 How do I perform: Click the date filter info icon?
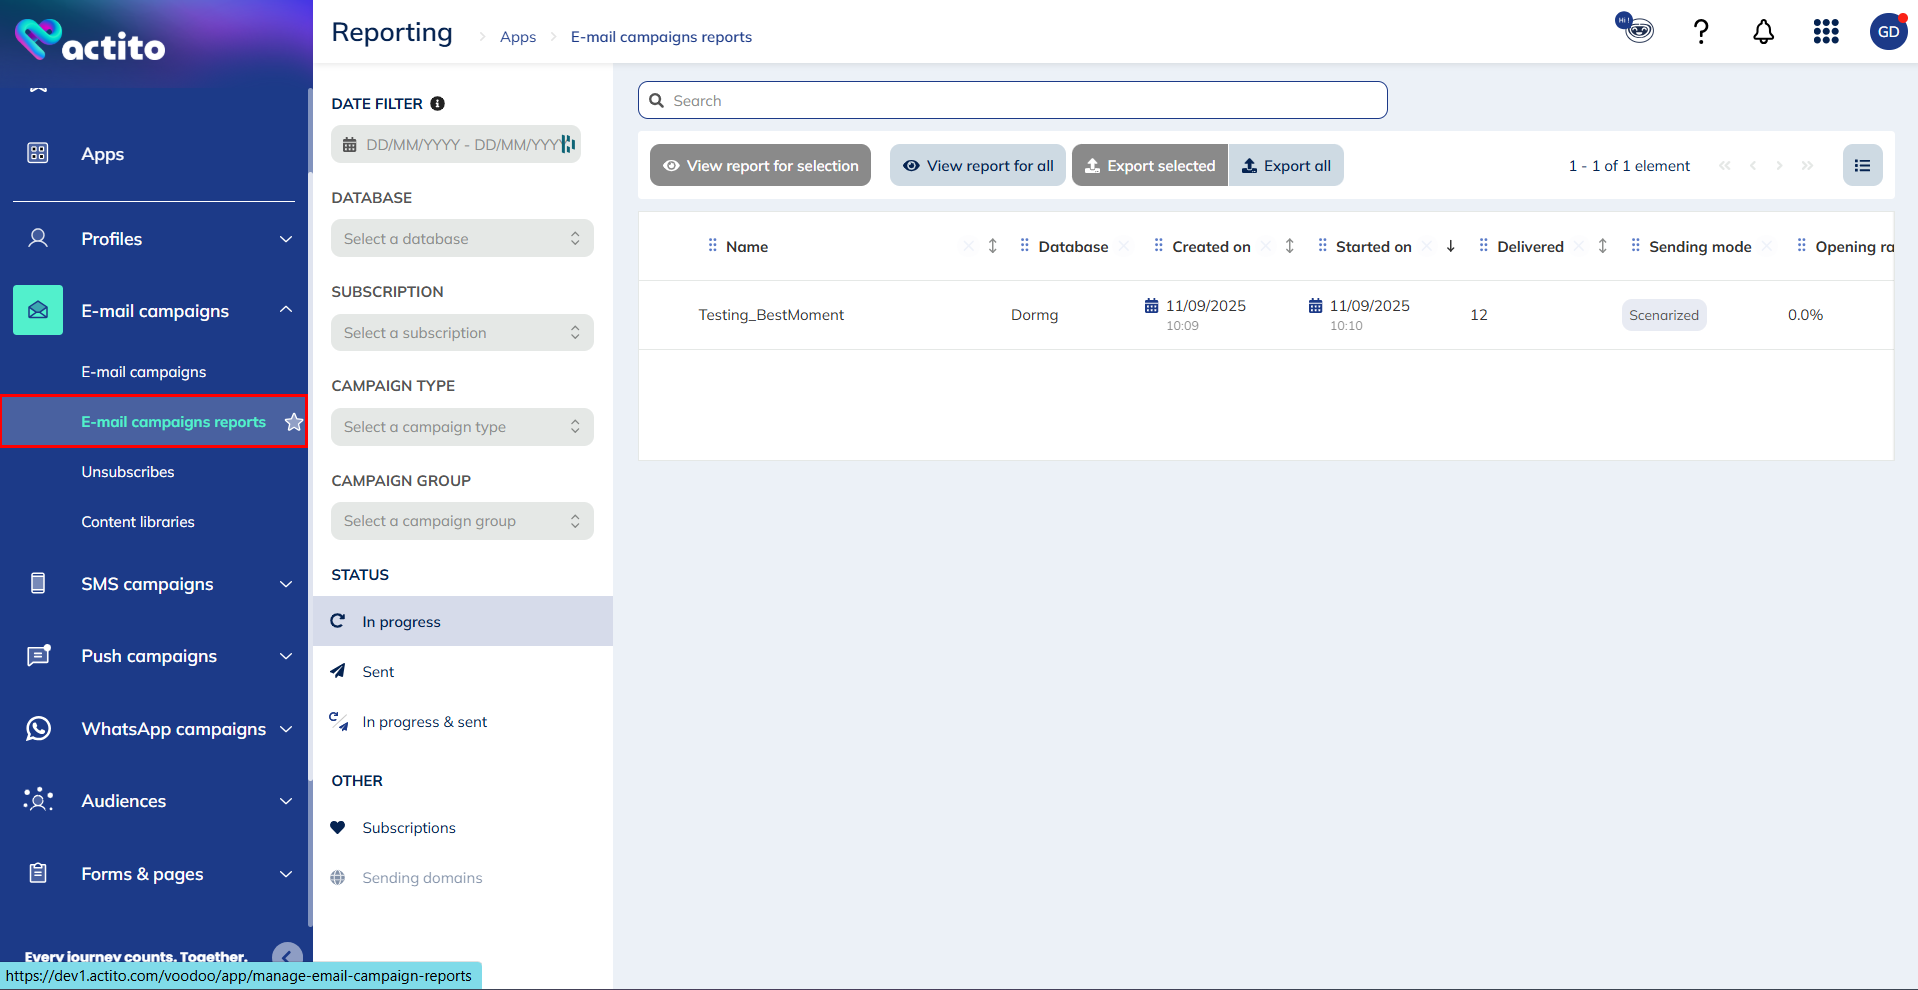pyautogui.click(x=437, y=104)
